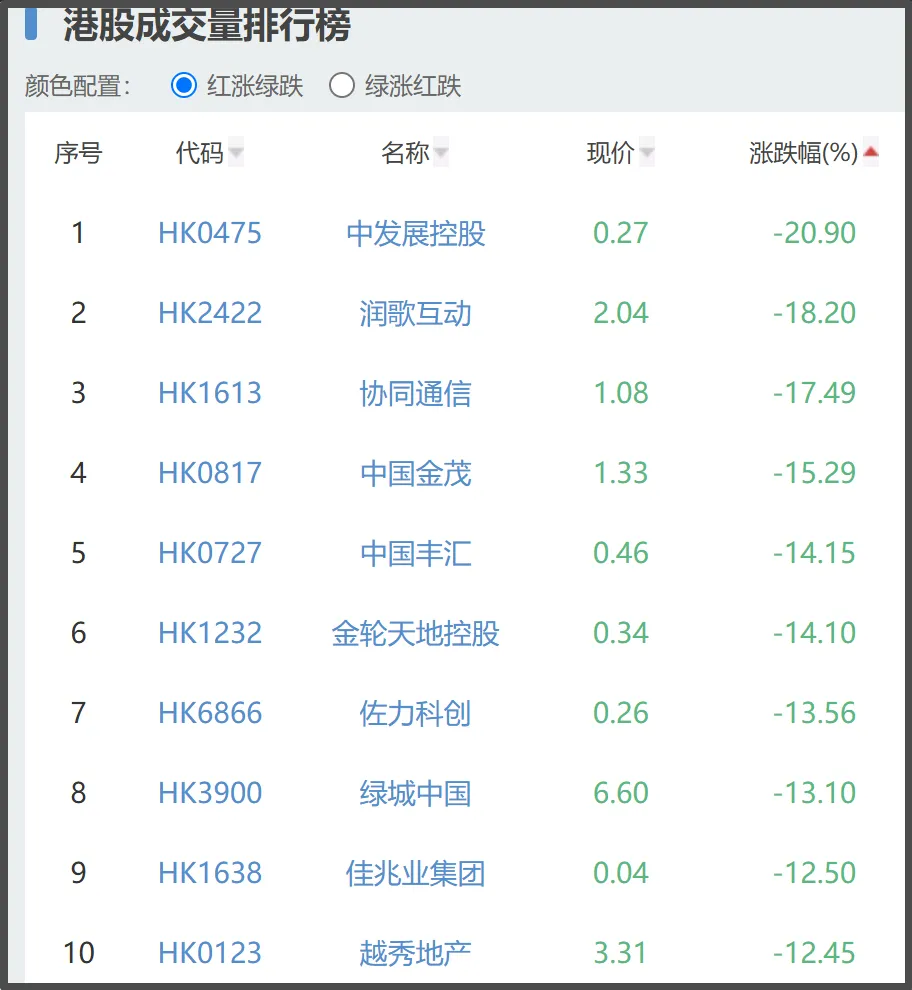Image resolution: width=912 pixels, height=990 pixels.
Task: Click the -12.45 change value
Action: [815, 953]
